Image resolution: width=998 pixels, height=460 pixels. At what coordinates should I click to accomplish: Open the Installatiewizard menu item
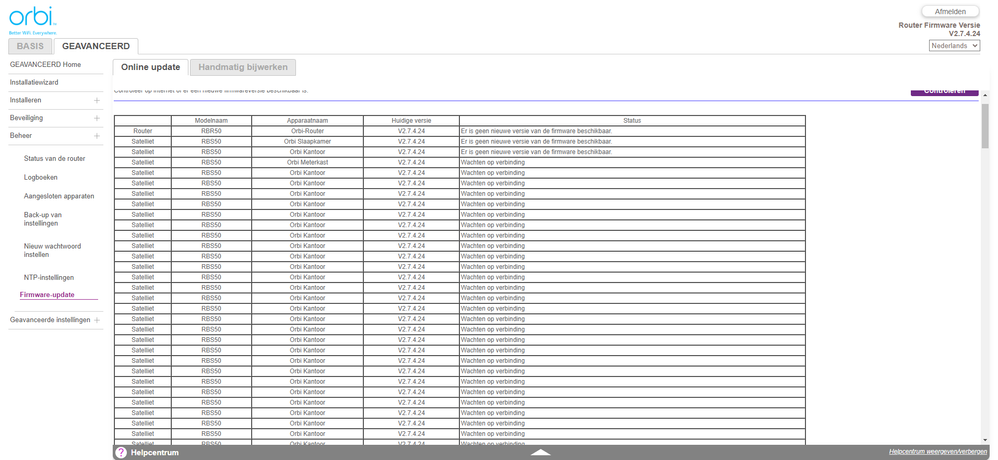34,83
